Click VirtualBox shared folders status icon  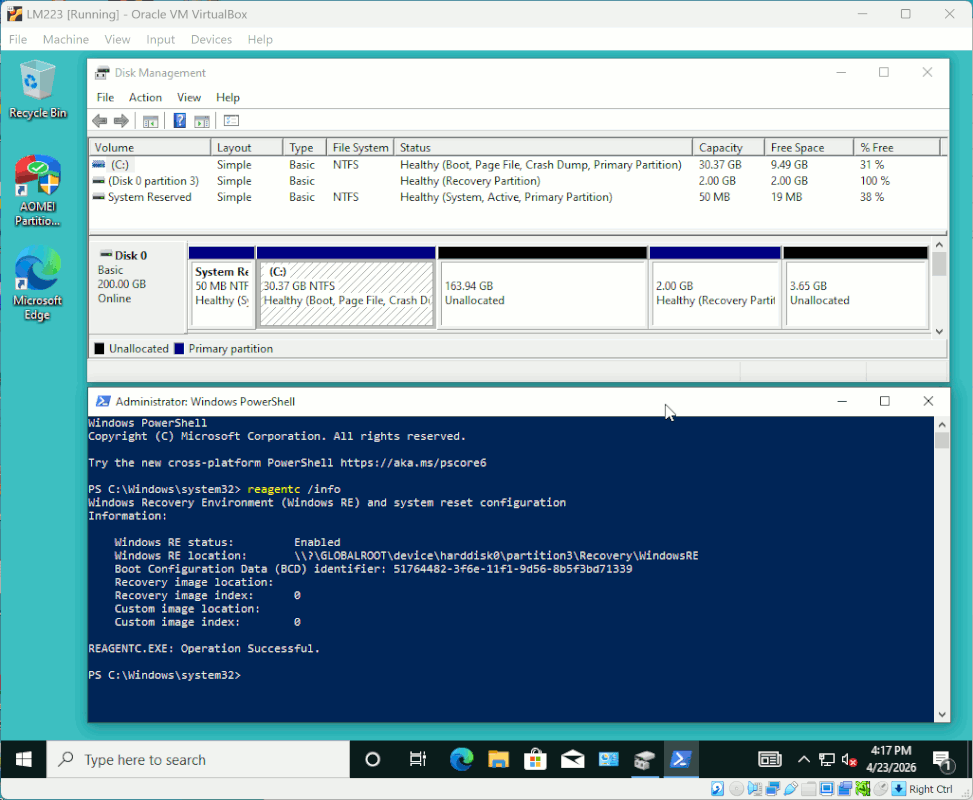[x=809, y=789]
